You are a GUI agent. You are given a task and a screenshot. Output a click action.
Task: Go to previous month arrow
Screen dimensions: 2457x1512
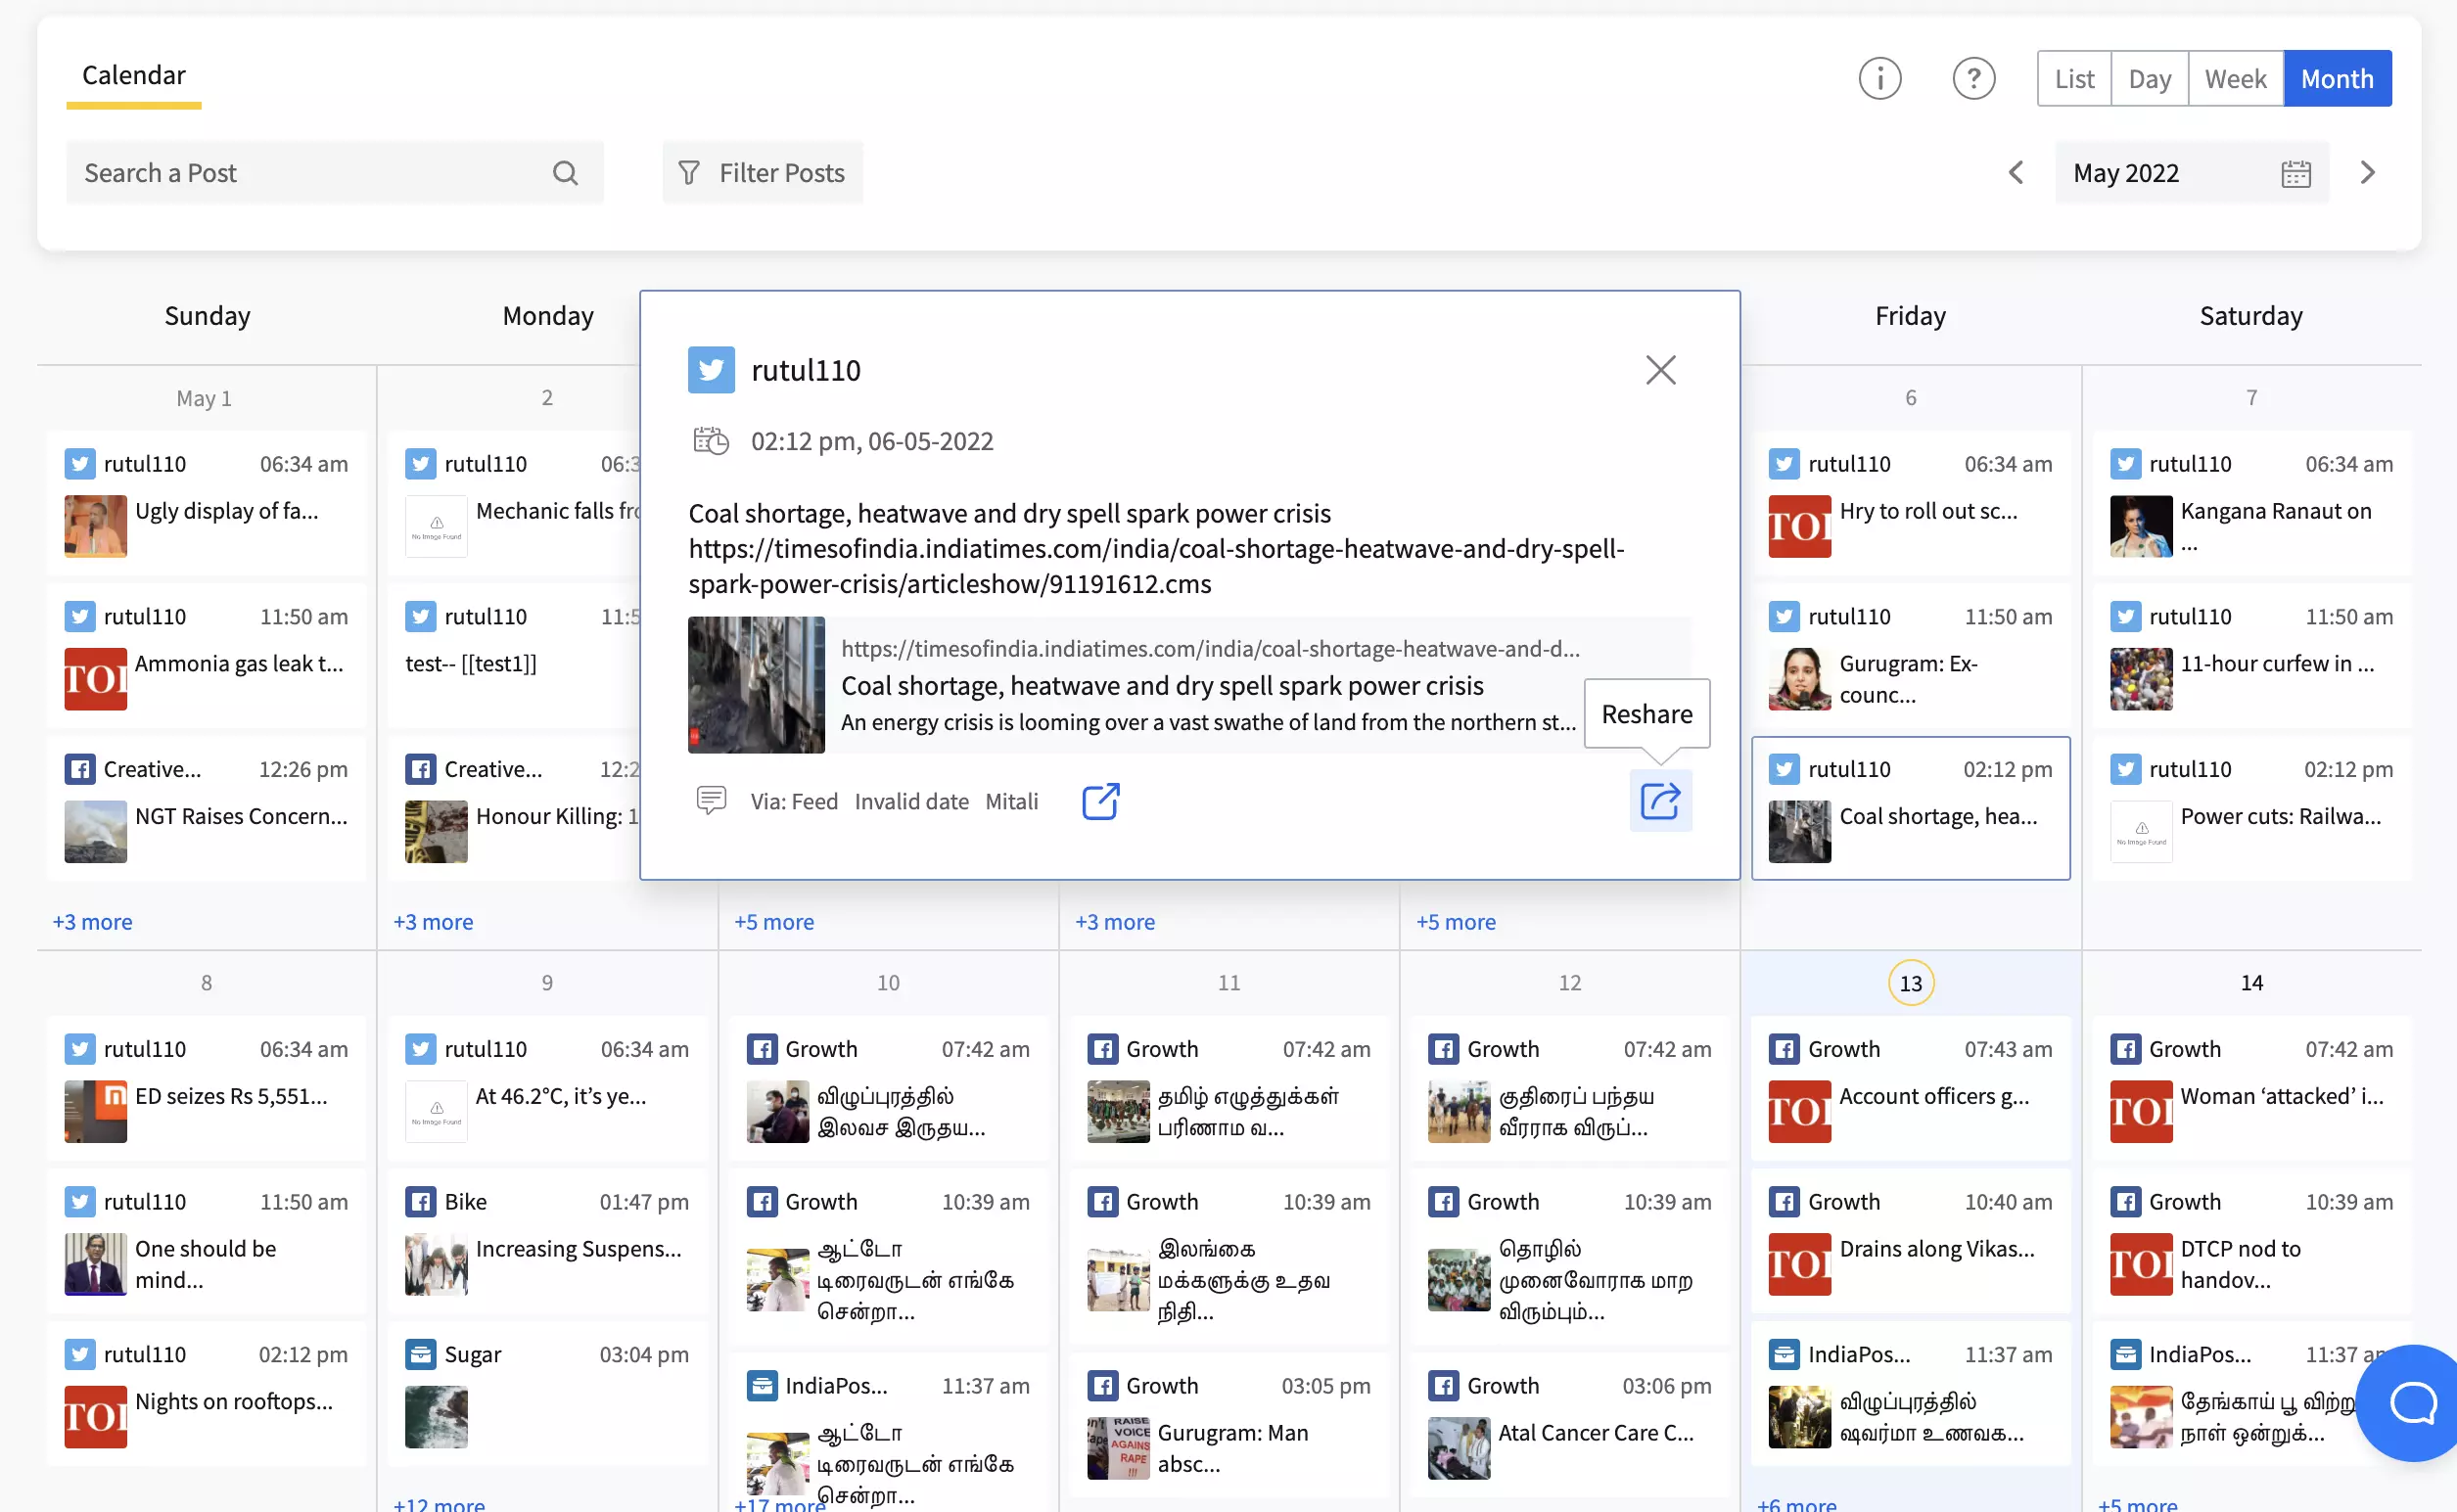[x=2015, y=172]
